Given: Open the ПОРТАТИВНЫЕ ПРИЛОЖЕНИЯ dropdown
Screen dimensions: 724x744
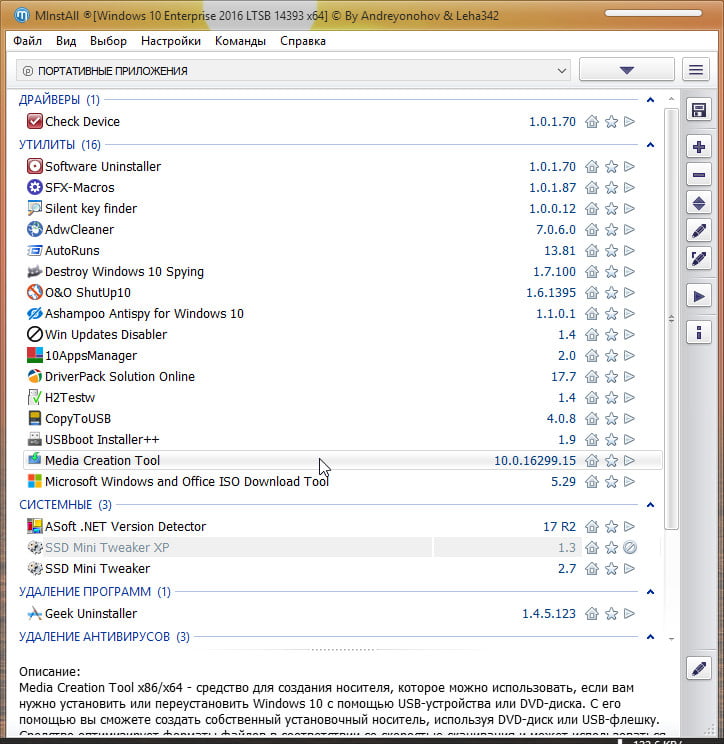Looking at the screenshot, I should click(x=293, y=71).
